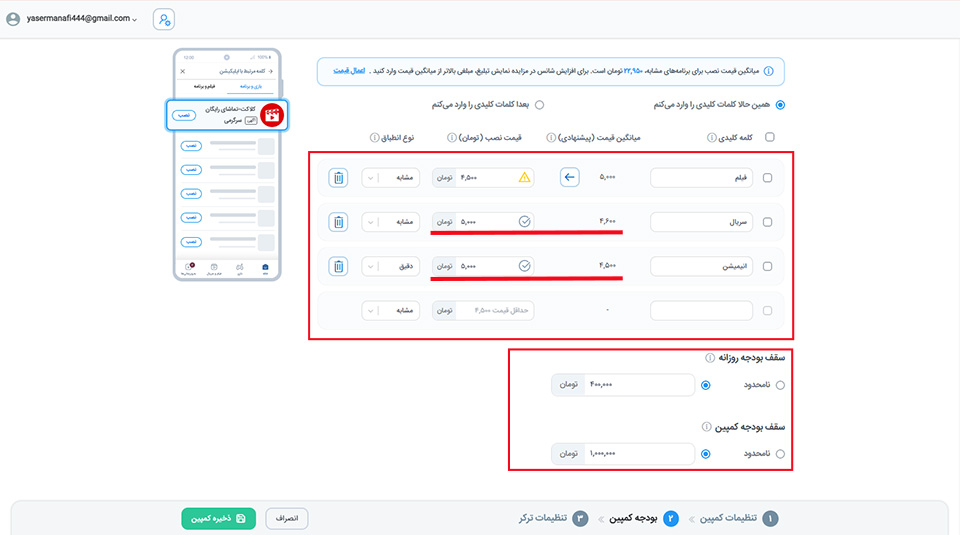Select بعدا کلمات کلیدی را وارد می‌کنم option
This screenshot has height=535, width=960.
point(539,104)
